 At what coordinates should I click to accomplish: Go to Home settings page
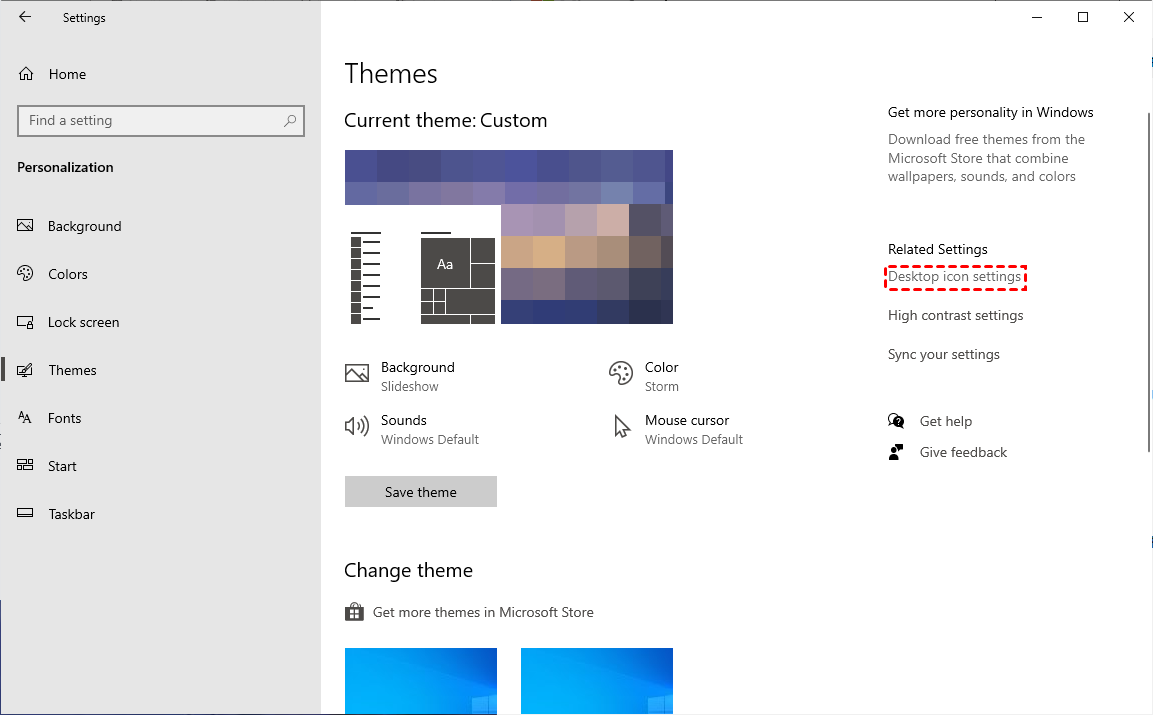66,74
